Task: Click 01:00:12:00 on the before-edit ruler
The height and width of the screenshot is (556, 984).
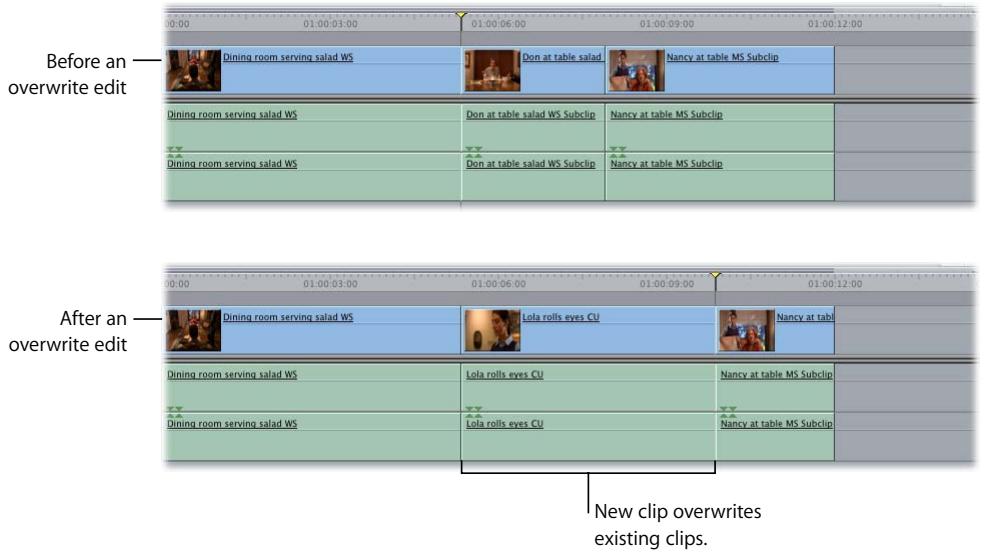Action: click(x=835, y=24)
